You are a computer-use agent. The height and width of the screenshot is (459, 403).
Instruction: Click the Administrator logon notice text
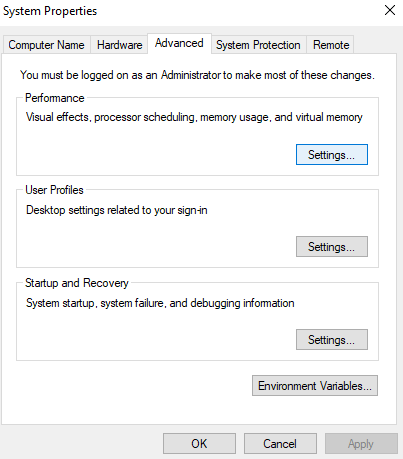(197, 75)
